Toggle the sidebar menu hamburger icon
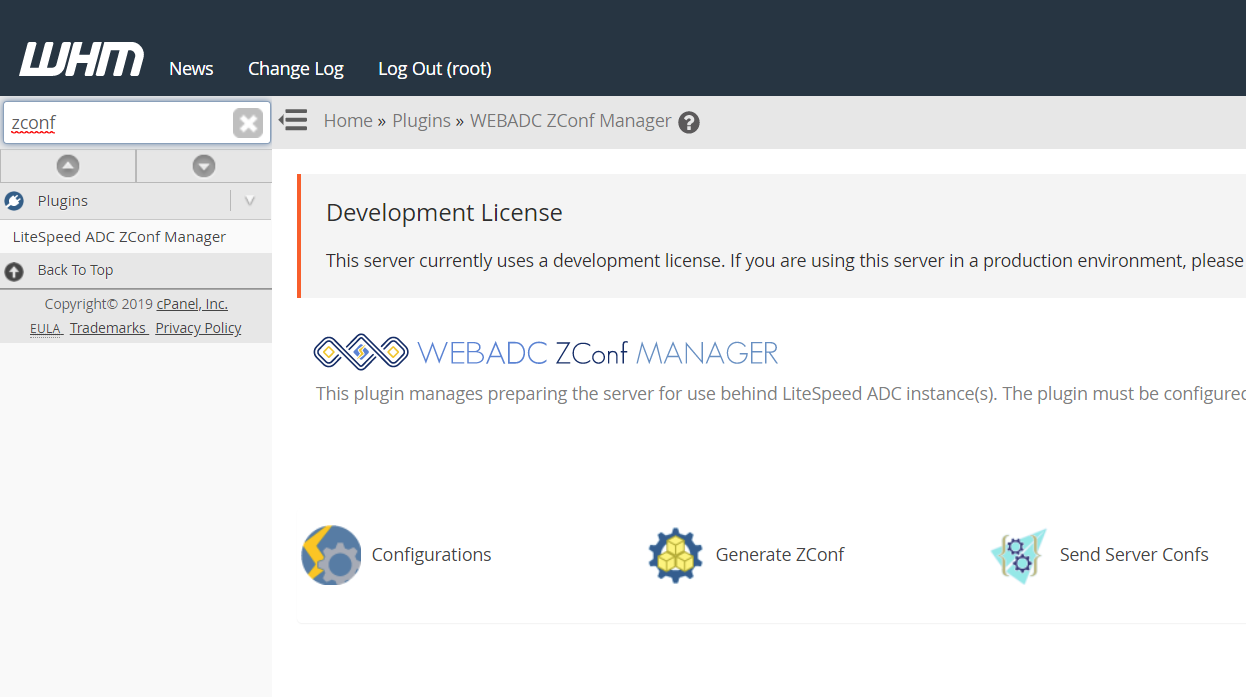Image resolution: width=1246 pixels, height=697 pixels. 293,121
